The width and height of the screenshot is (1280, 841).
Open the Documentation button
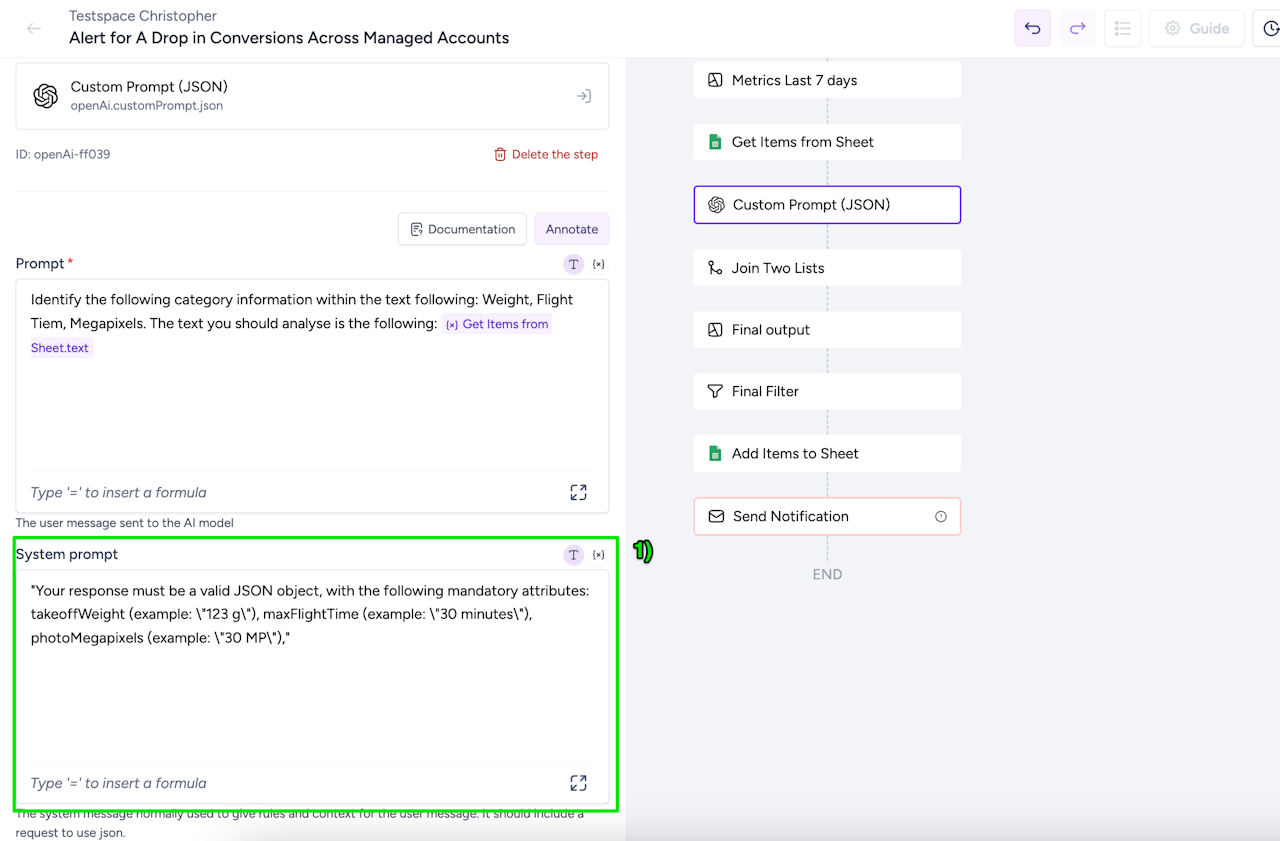click(x=462, y=229)
